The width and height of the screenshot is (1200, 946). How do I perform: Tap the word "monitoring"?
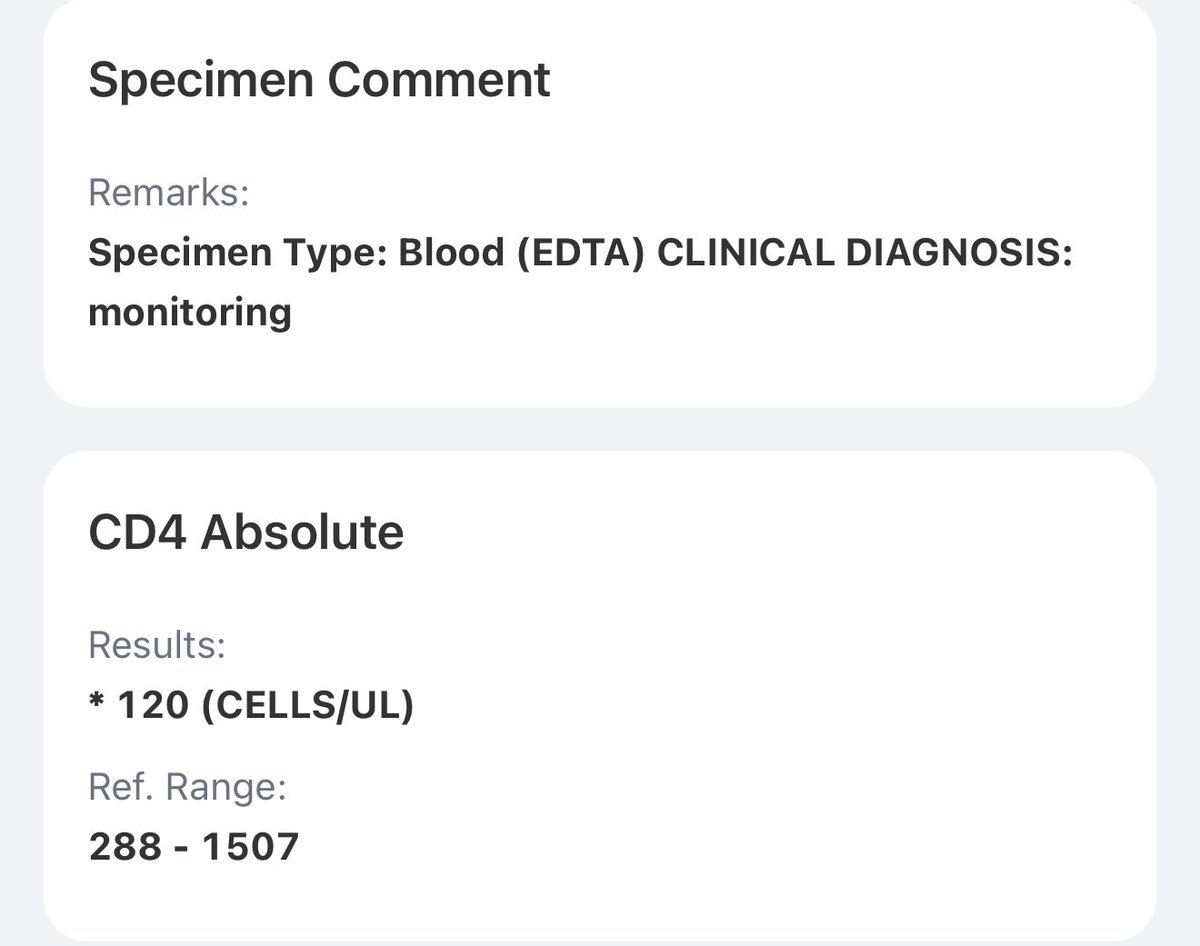tap(190, 313)
